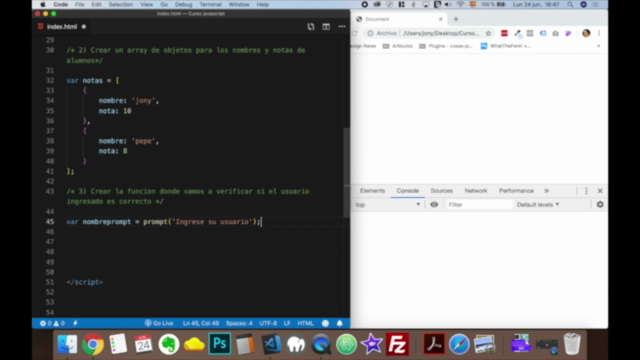Open Console settings gear

[600, 204]
